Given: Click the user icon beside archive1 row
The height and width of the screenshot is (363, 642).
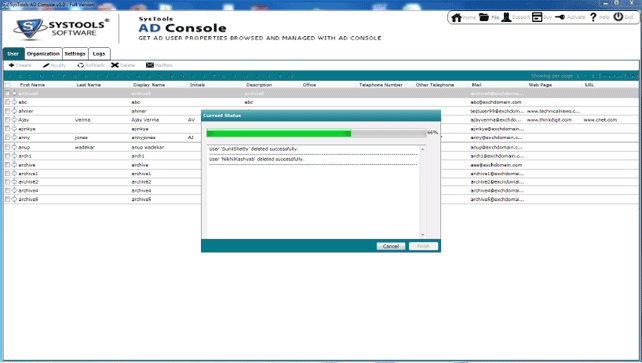Looking at the screenshot, I should (14, 174).
